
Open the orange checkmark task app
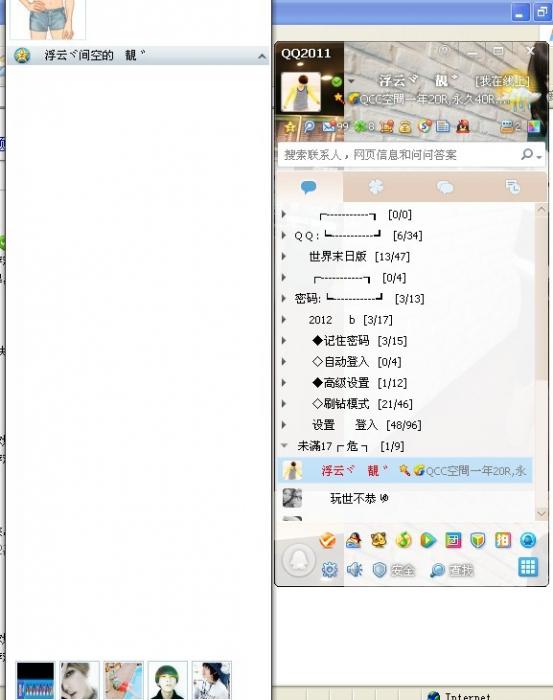coord(327,541)
